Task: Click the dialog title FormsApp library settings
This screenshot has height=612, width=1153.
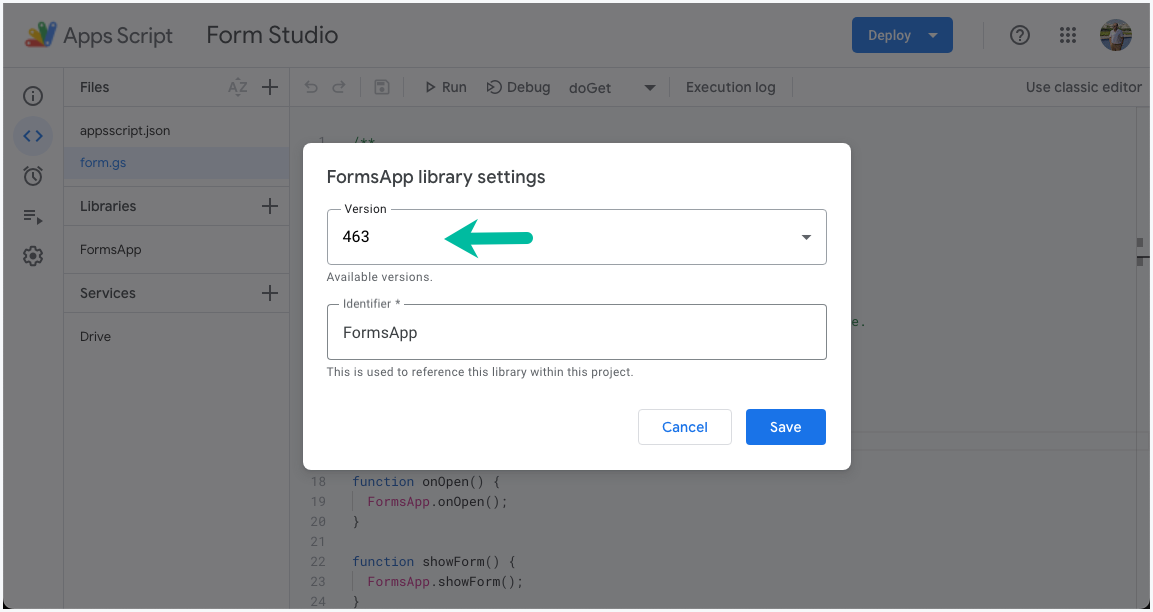Action: tap(436, 177)
